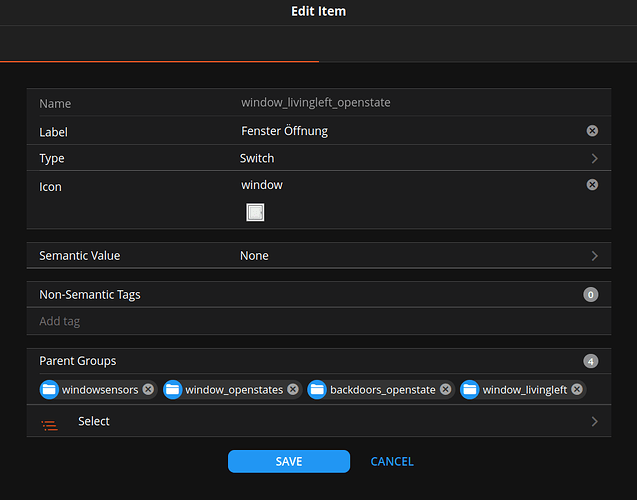Click the Add tag input field

pyautogui.click(x=300, y=321)
